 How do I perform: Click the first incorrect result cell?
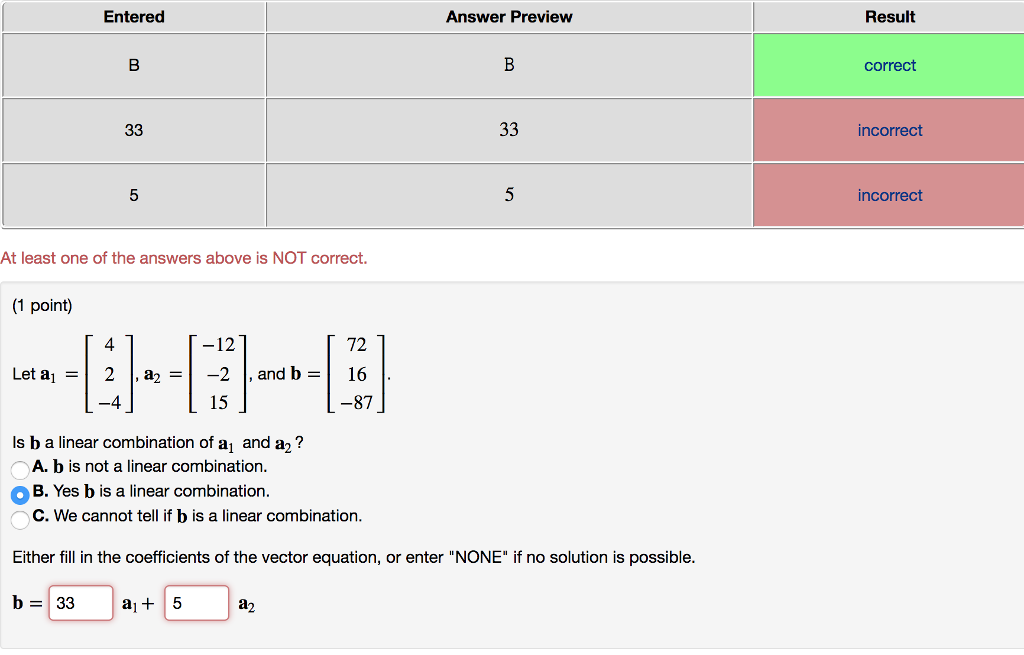[890, 129]
